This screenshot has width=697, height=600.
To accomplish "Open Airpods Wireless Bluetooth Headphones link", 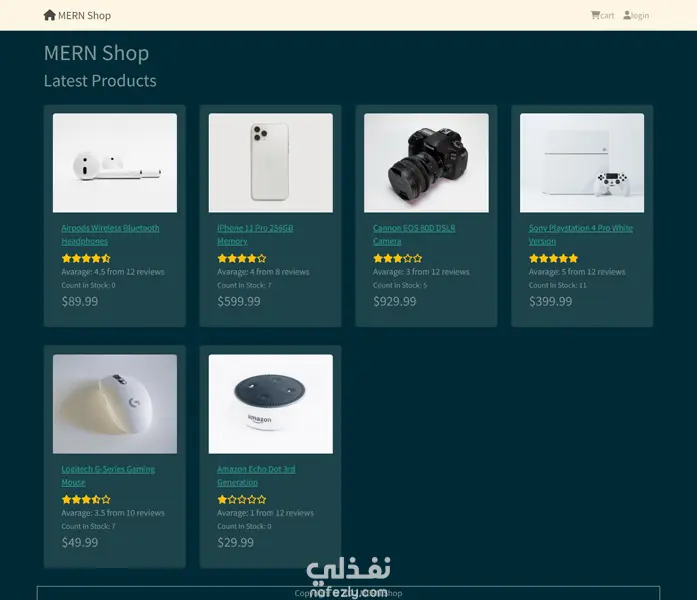I will tap(110, 235).
